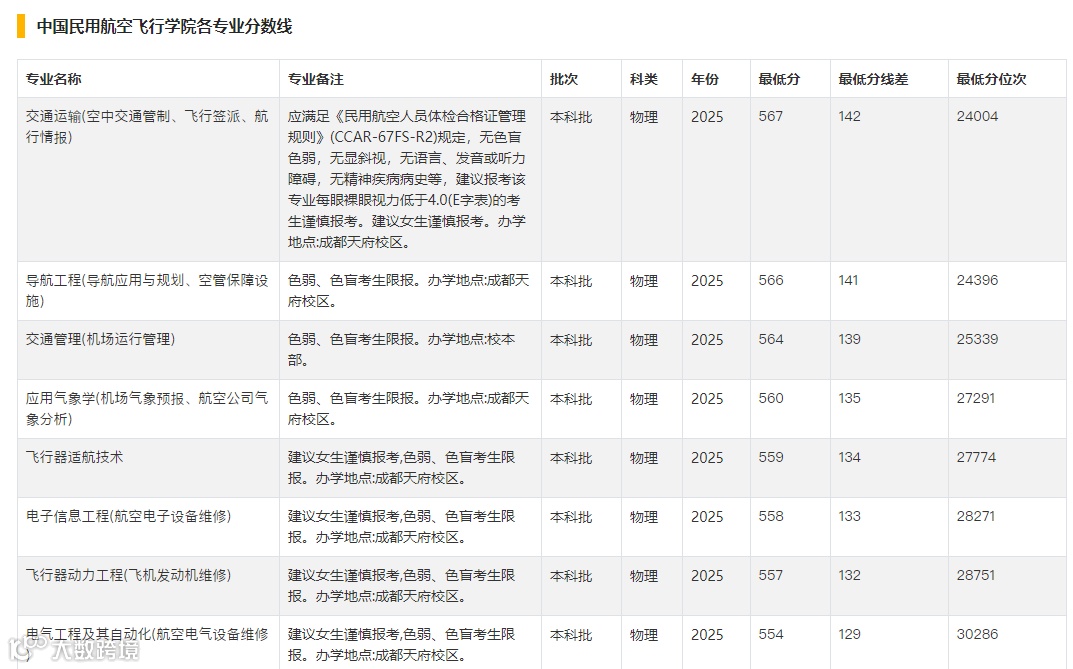Click score difference 129
Screen dimensions: 1073x669
pyautogui.click(x=849, y=634)
